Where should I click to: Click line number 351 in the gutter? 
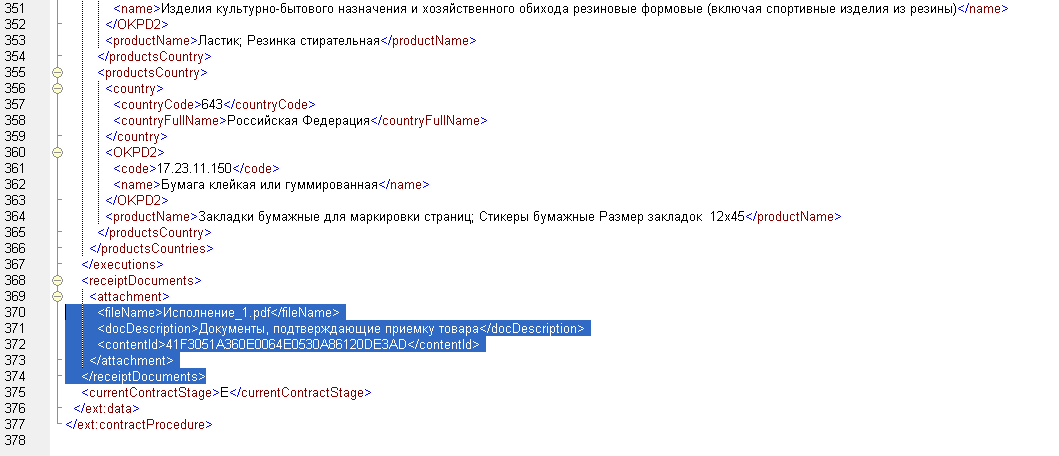tap(14, 9)
